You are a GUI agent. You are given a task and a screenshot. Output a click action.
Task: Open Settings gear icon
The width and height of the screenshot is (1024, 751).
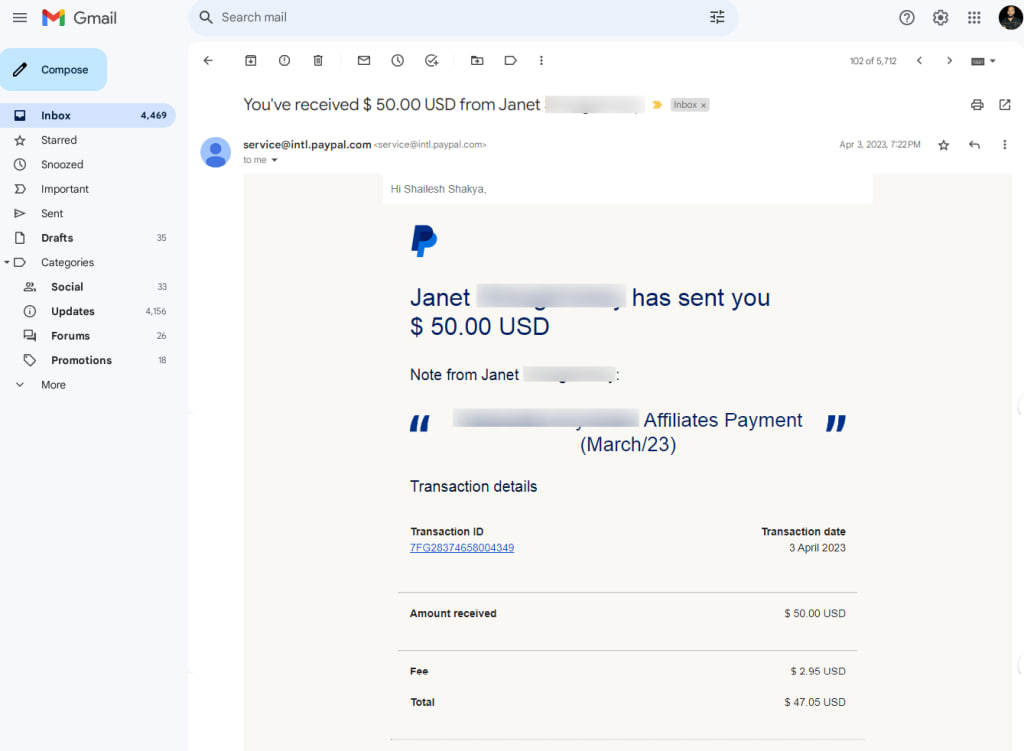point(940,18)
